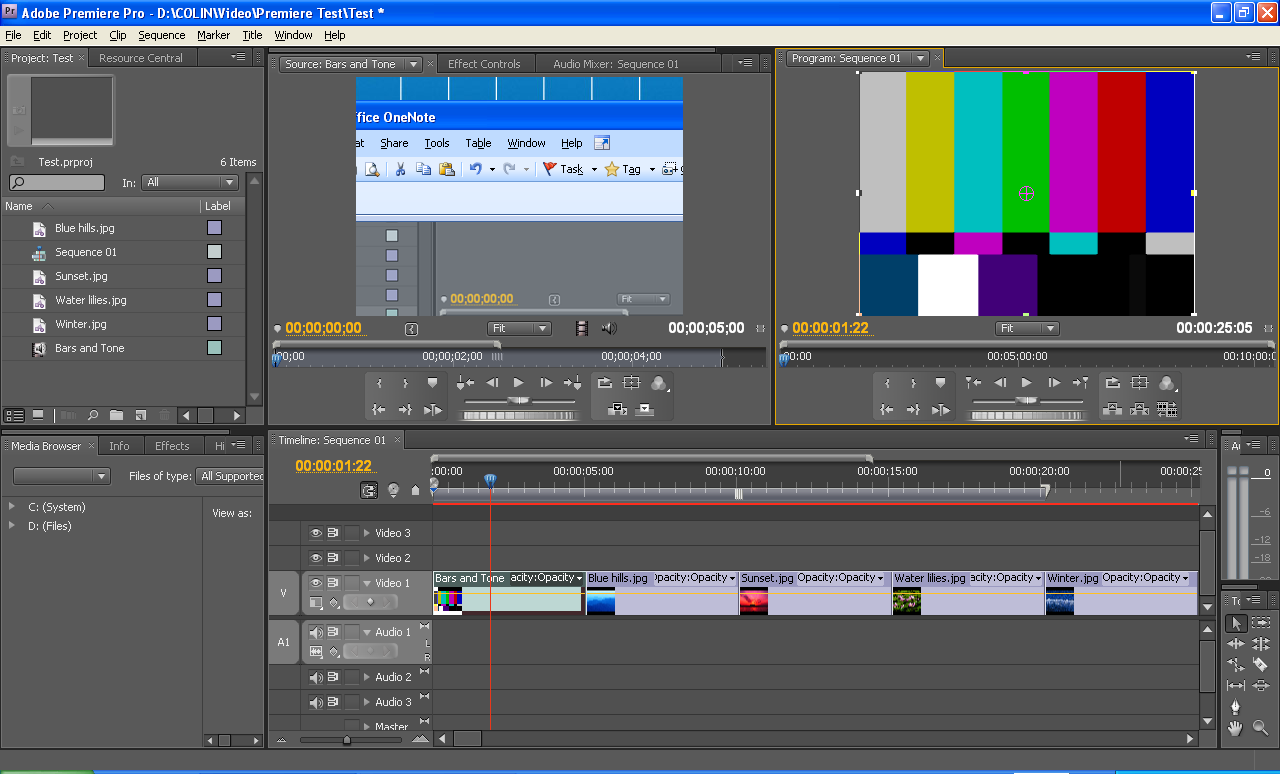The height and width of the screenshot is (774, 1280).
Task: Switch Project panel to Icon view
Action: click(x=38, y=415)
